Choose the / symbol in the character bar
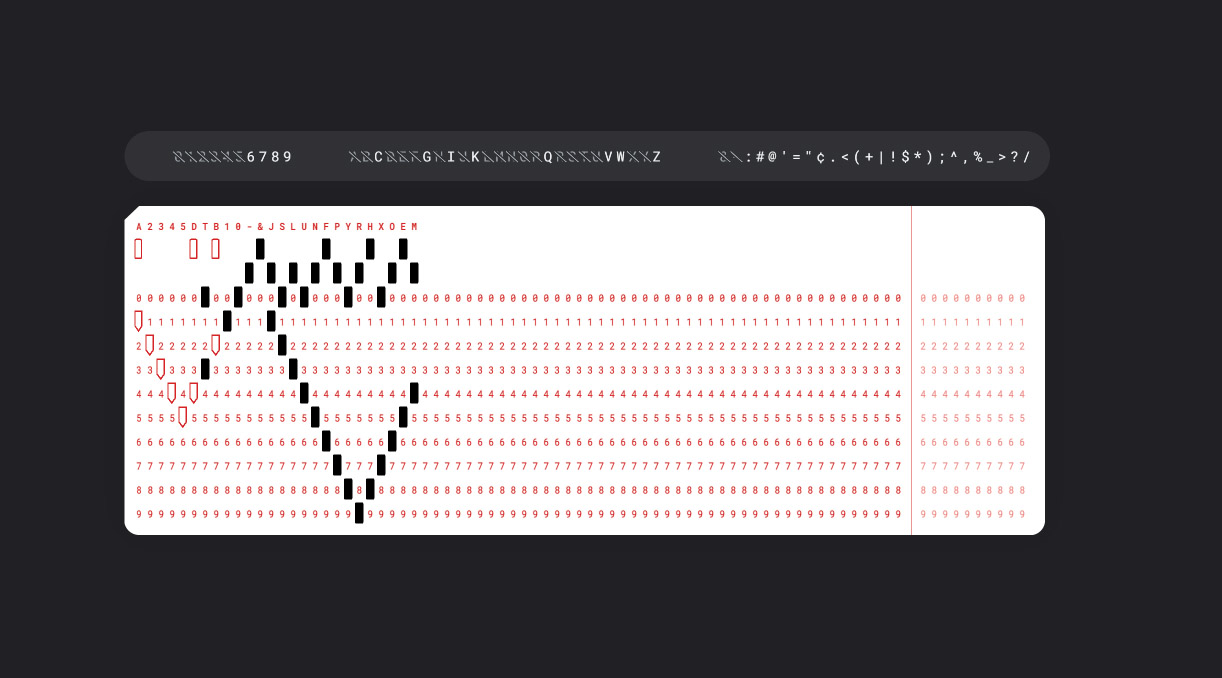Screen dimensions: 1222x678 1027,157
